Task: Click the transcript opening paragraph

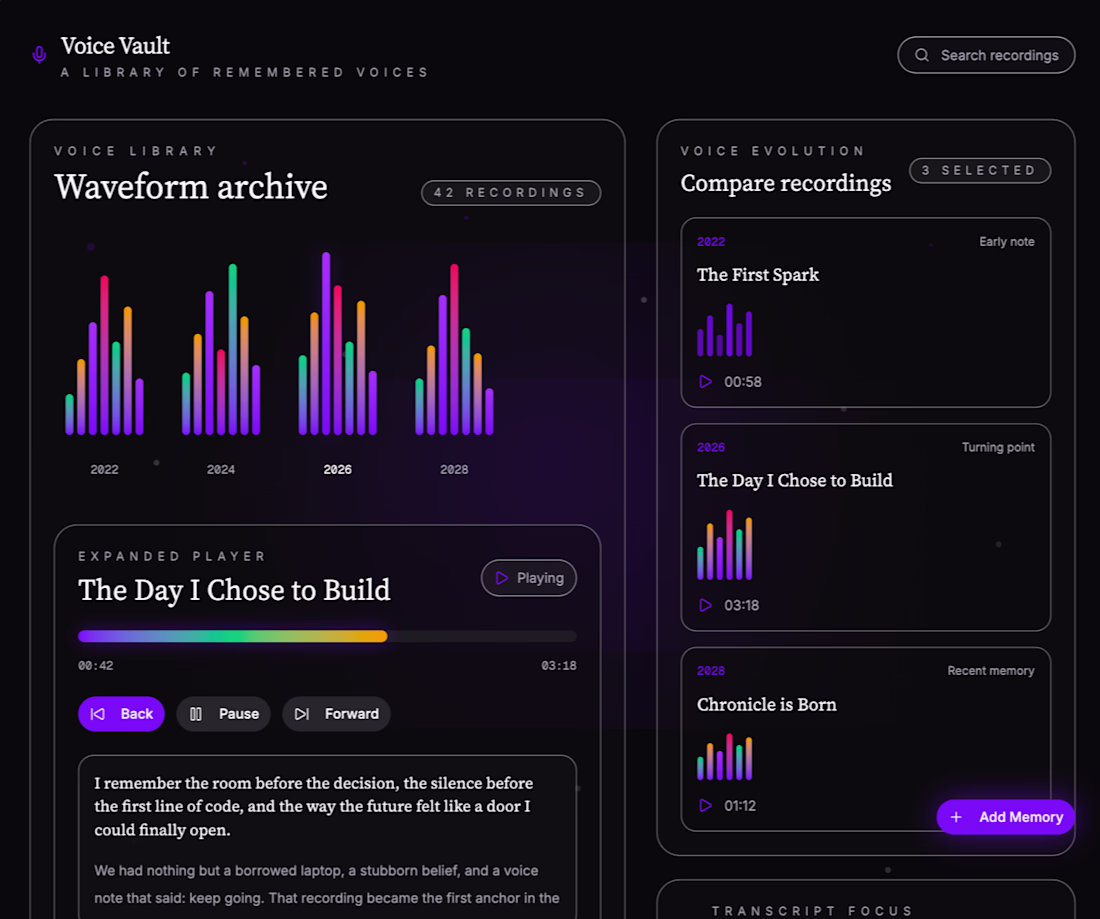Action: tap(314, 806)
